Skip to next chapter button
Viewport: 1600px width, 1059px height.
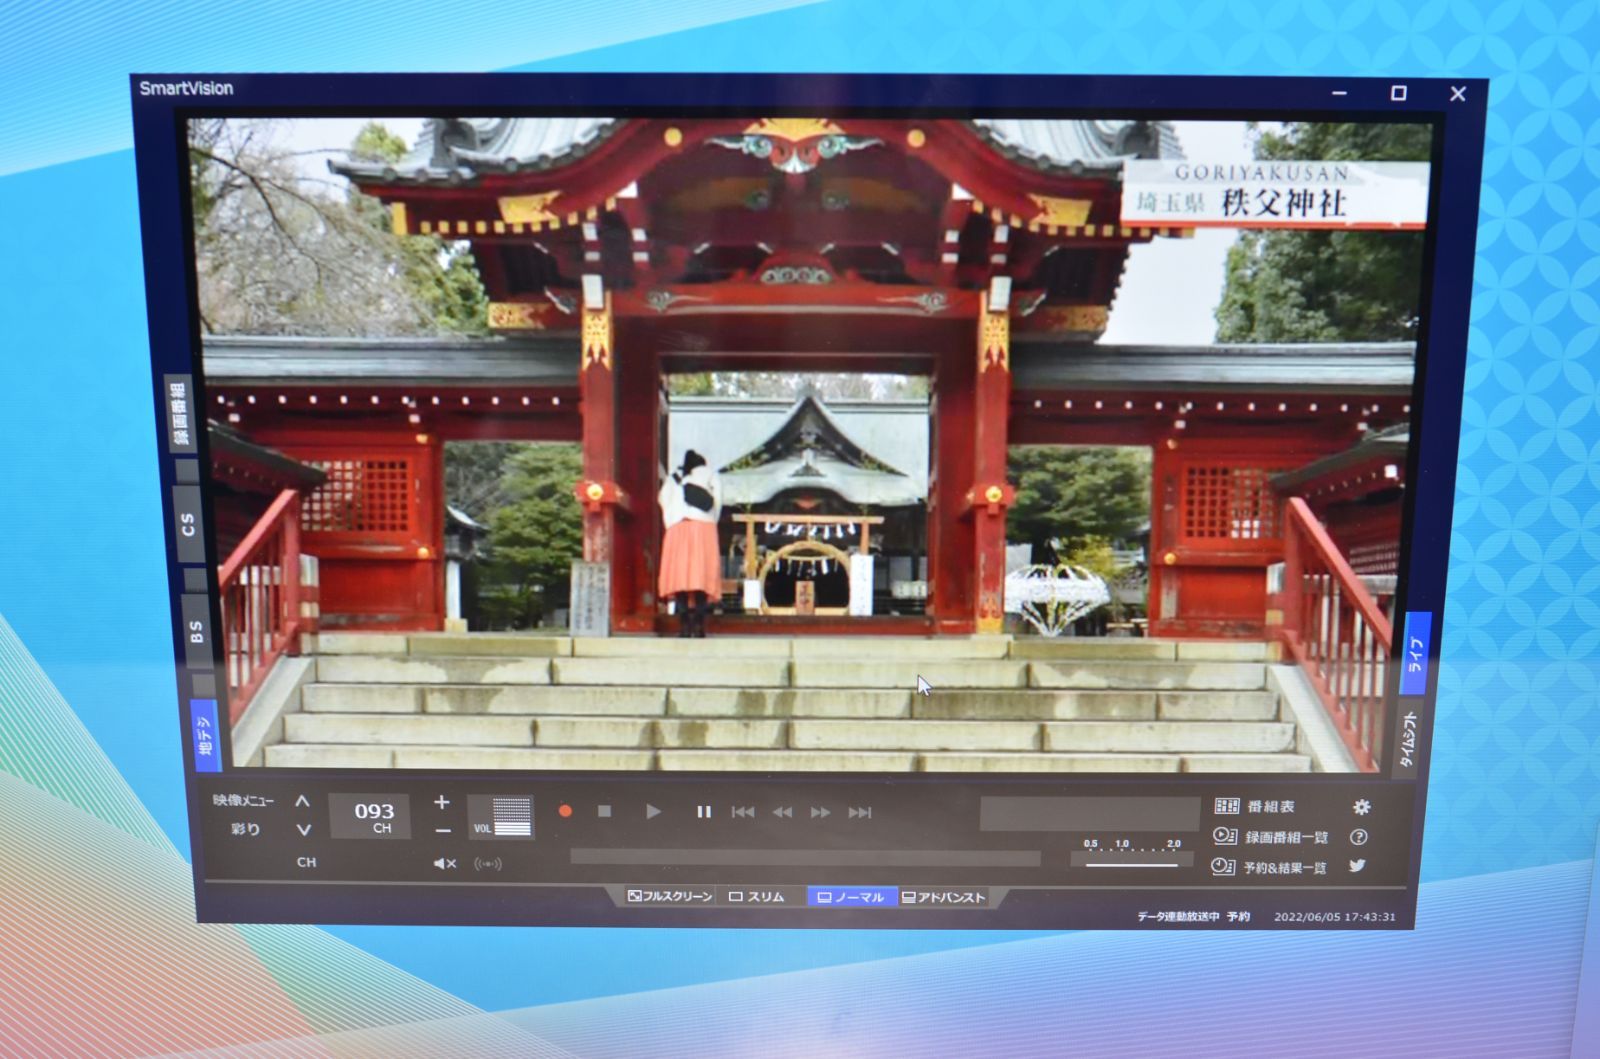860,812
